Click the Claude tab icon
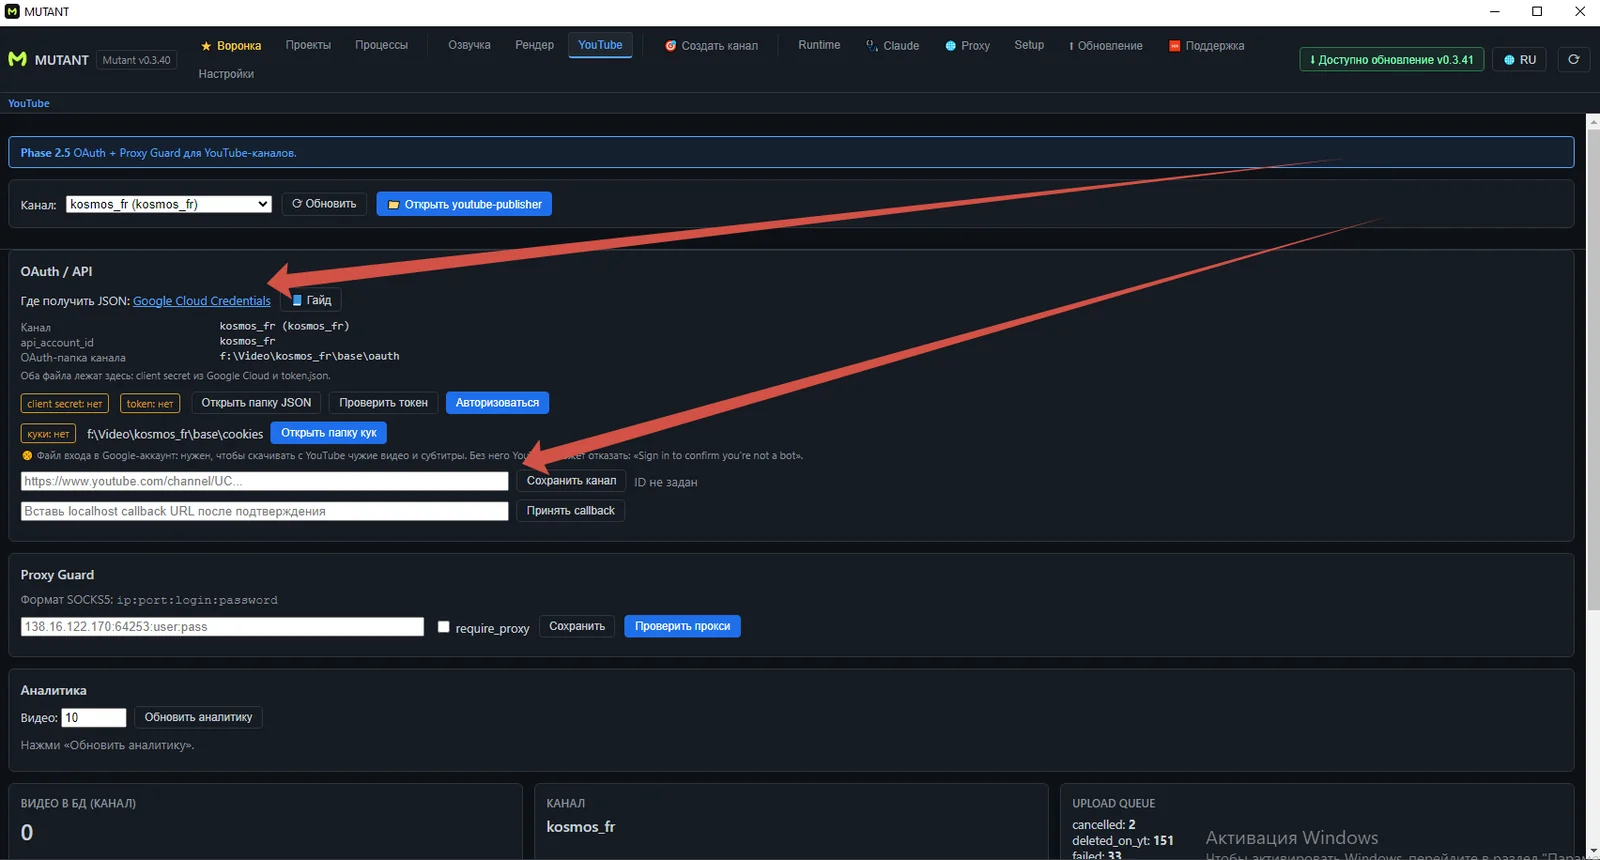This screenshot has width=1600, height=860. [872, 46]
